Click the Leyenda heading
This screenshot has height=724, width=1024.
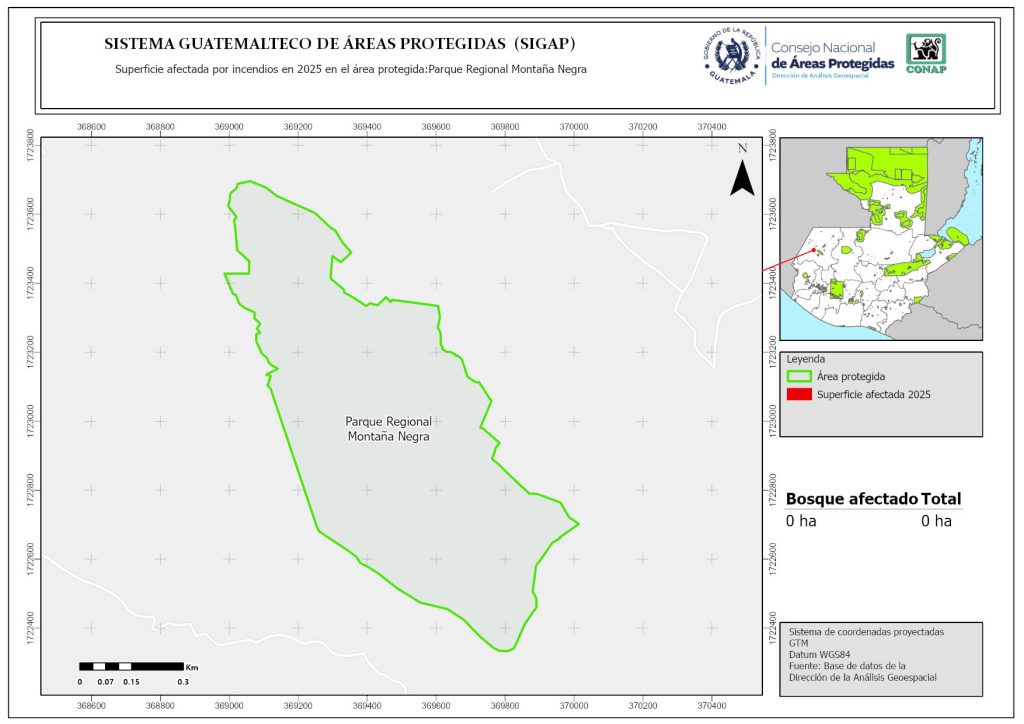tap(806, 359)
